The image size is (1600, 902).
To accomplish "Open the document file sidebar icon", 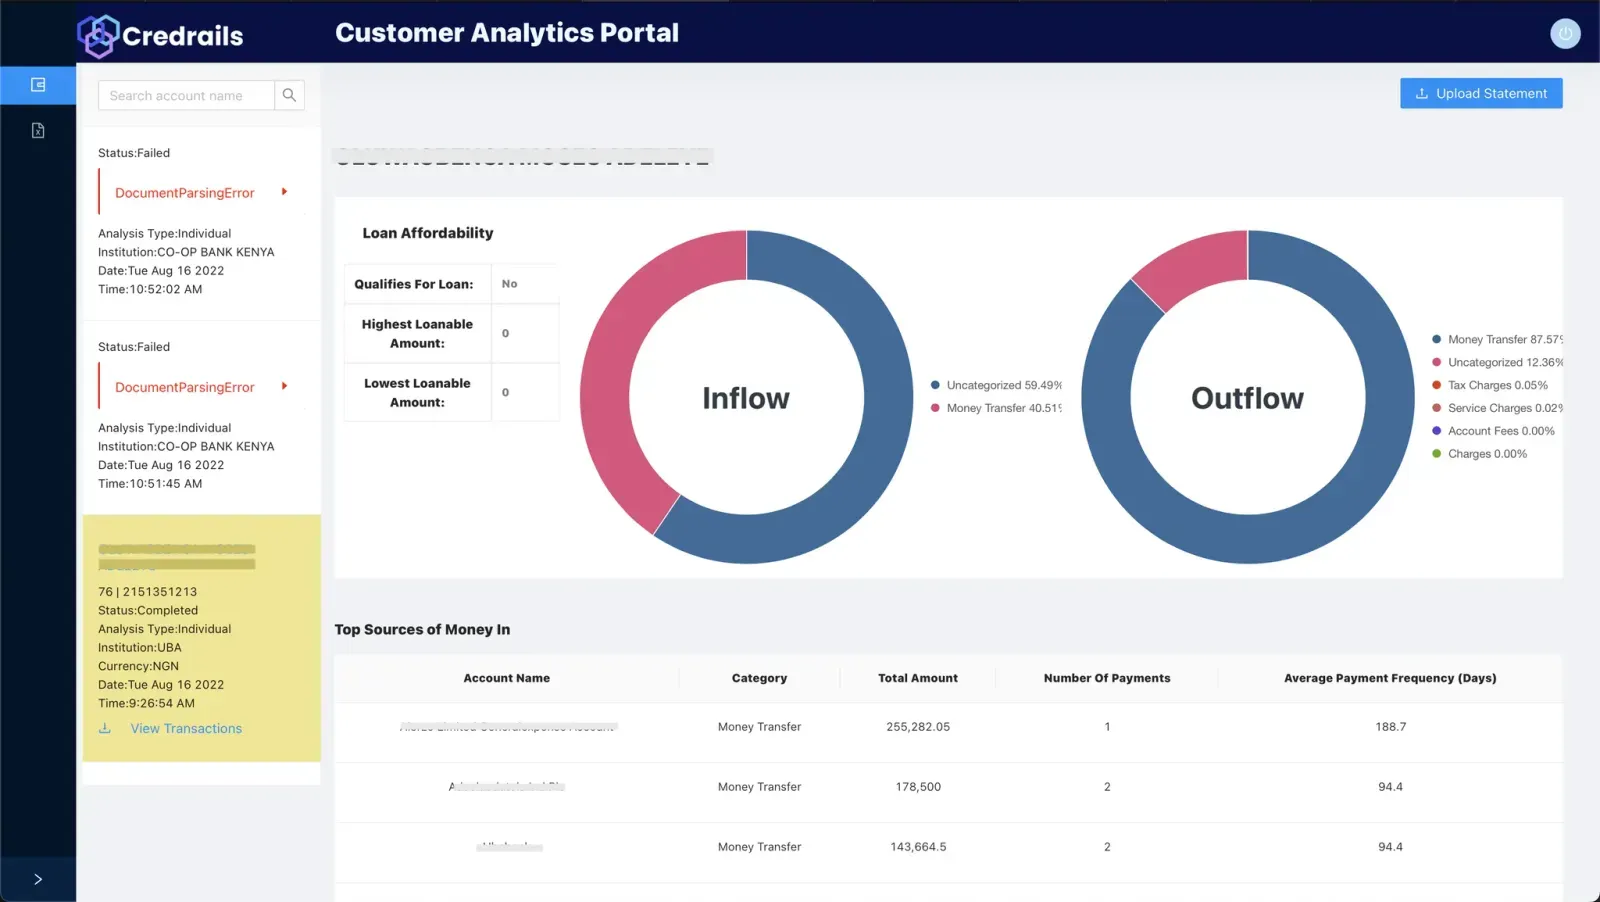I will pyautogui.click(x=38, y=130).
